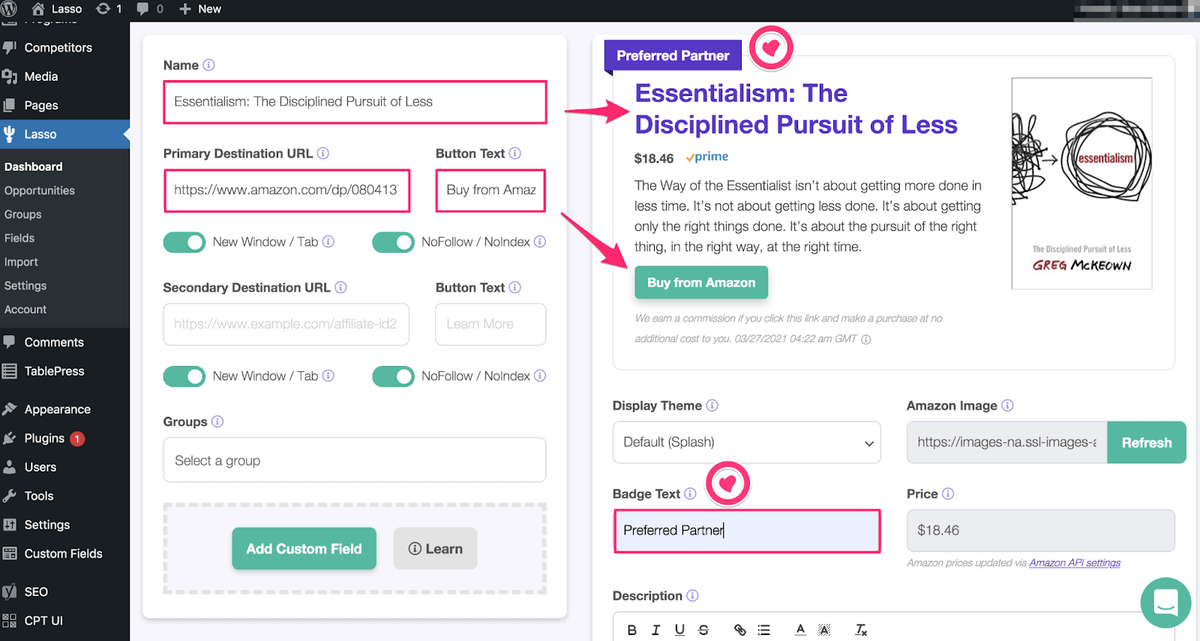Open the New menu in admin bar
The image size is (1200, 641).
(200, 9)
